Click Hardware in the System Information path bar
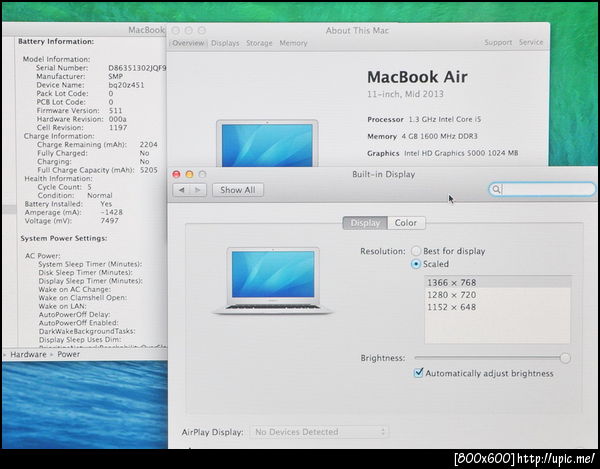The height and width of the screenshot is (469, 600). click(28, 355)
